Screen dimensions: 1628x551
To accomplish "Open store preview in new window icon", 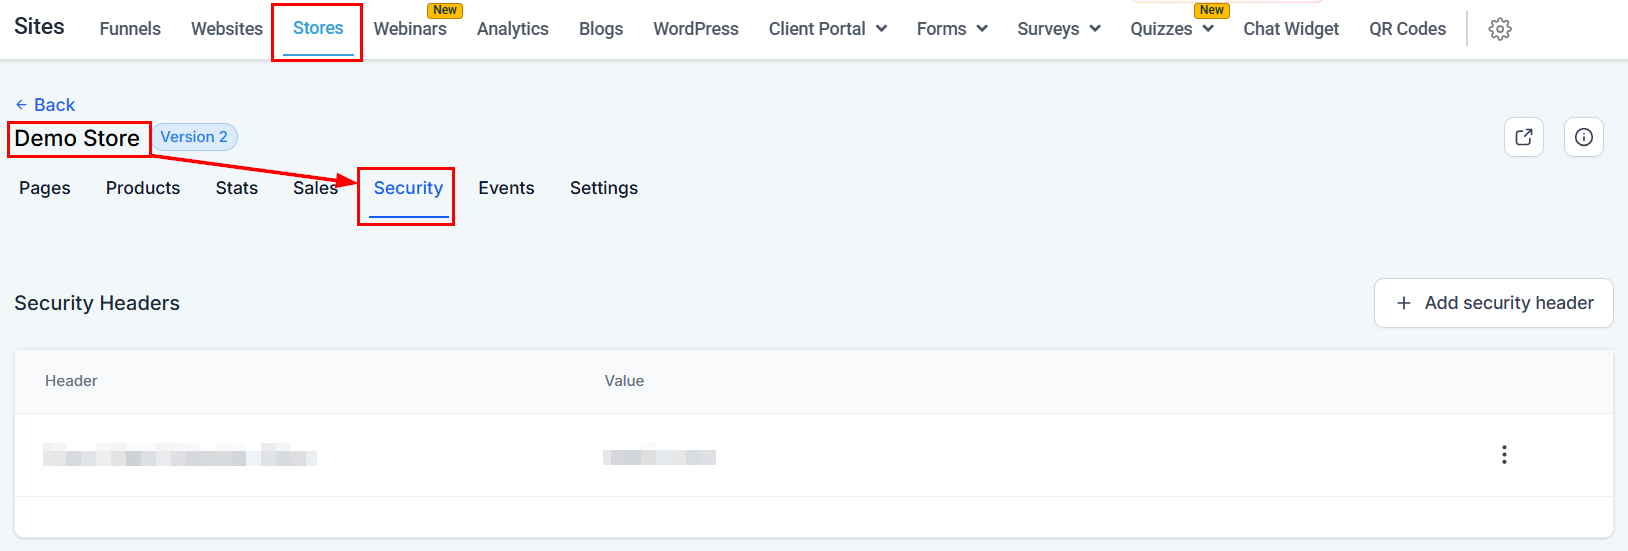I will [x=1524, y=137].
